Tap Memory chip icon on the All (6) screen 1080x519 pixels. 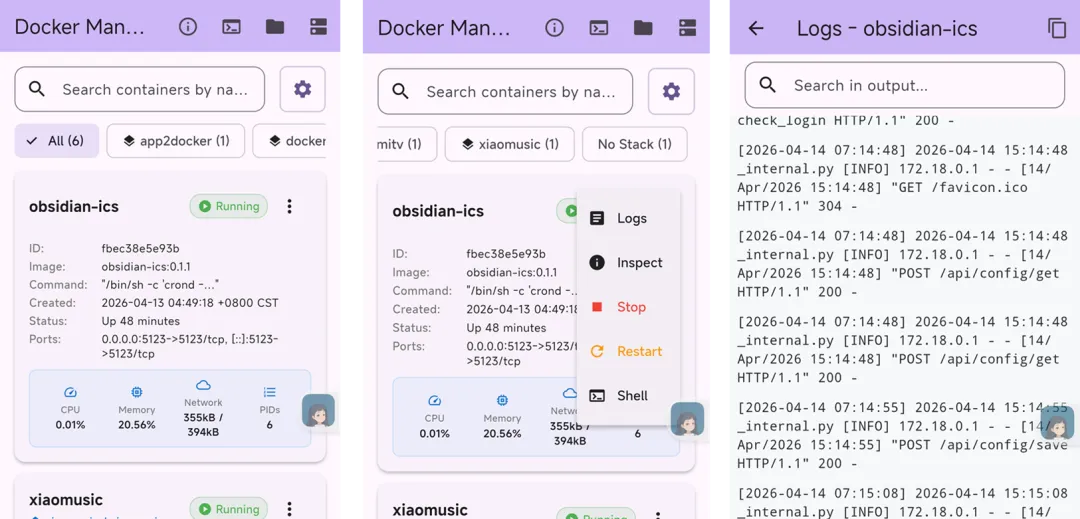(x=136, y=392)
